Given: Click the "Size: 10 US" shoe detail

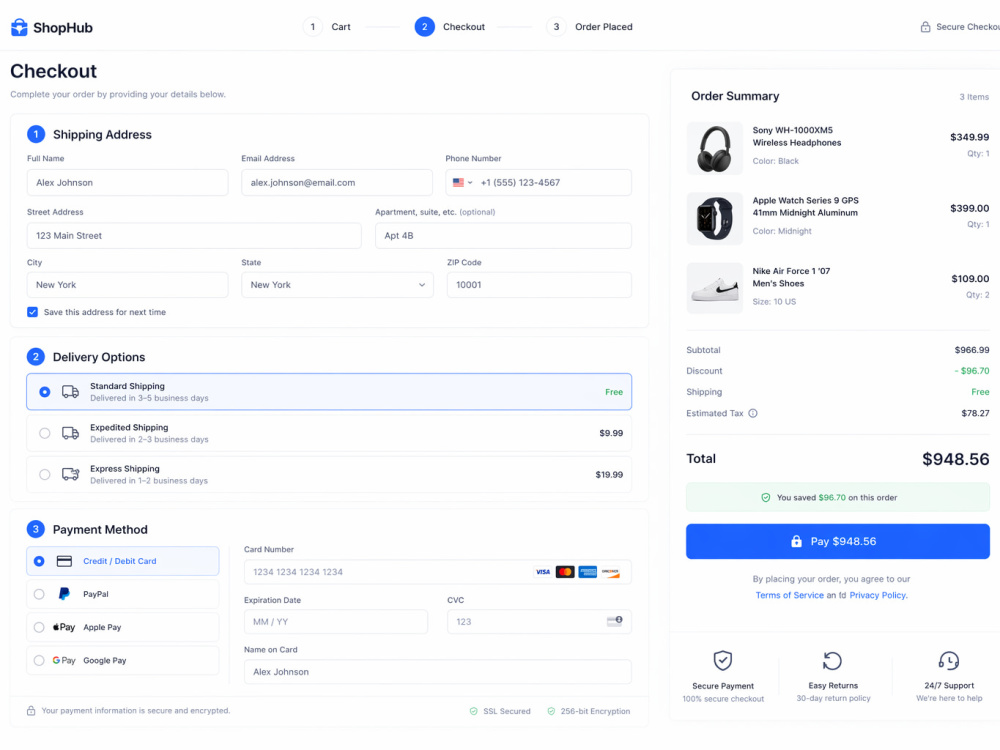Looking at the screenshot, I should tap(774, 302).
